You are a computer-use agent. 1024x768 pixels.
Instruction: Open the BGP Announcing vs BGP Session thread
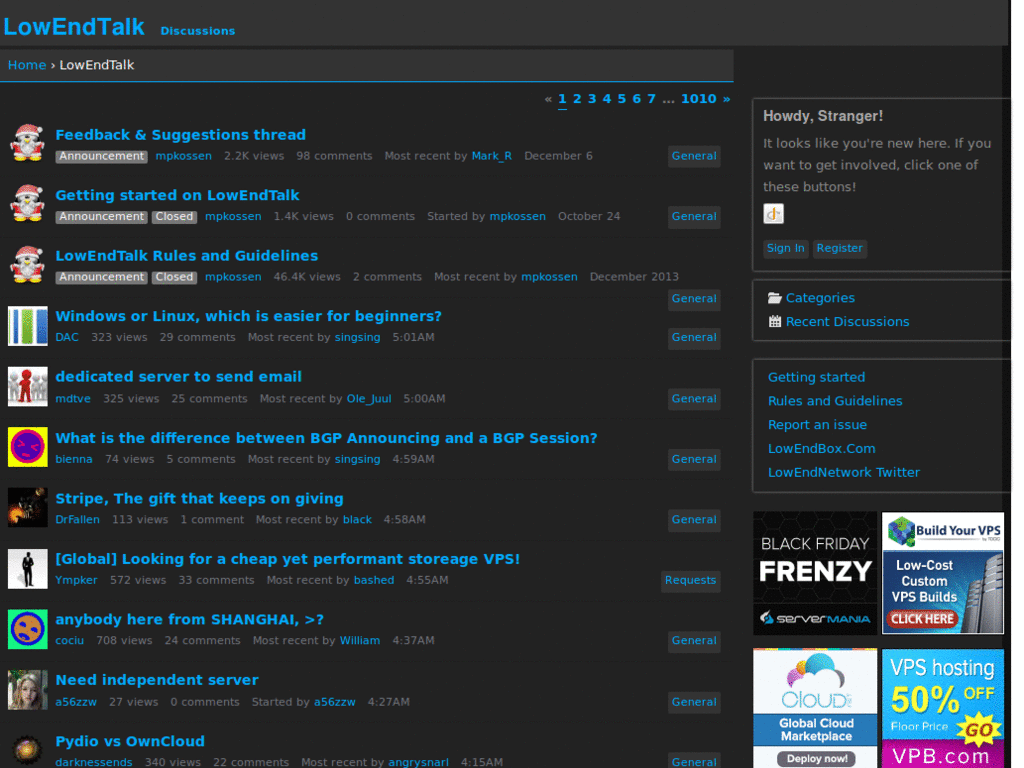point(326,438)
